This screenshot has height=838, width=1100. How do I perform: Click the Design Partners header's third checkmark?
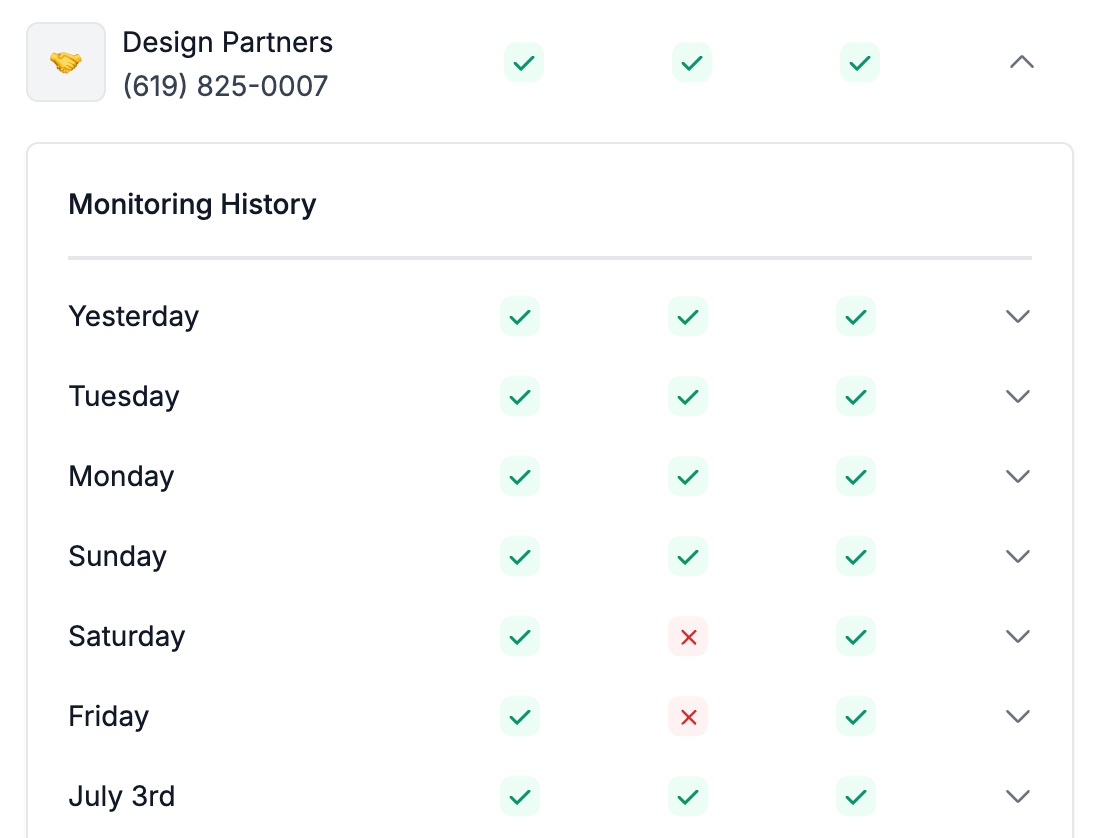click(x=860, y=62)
